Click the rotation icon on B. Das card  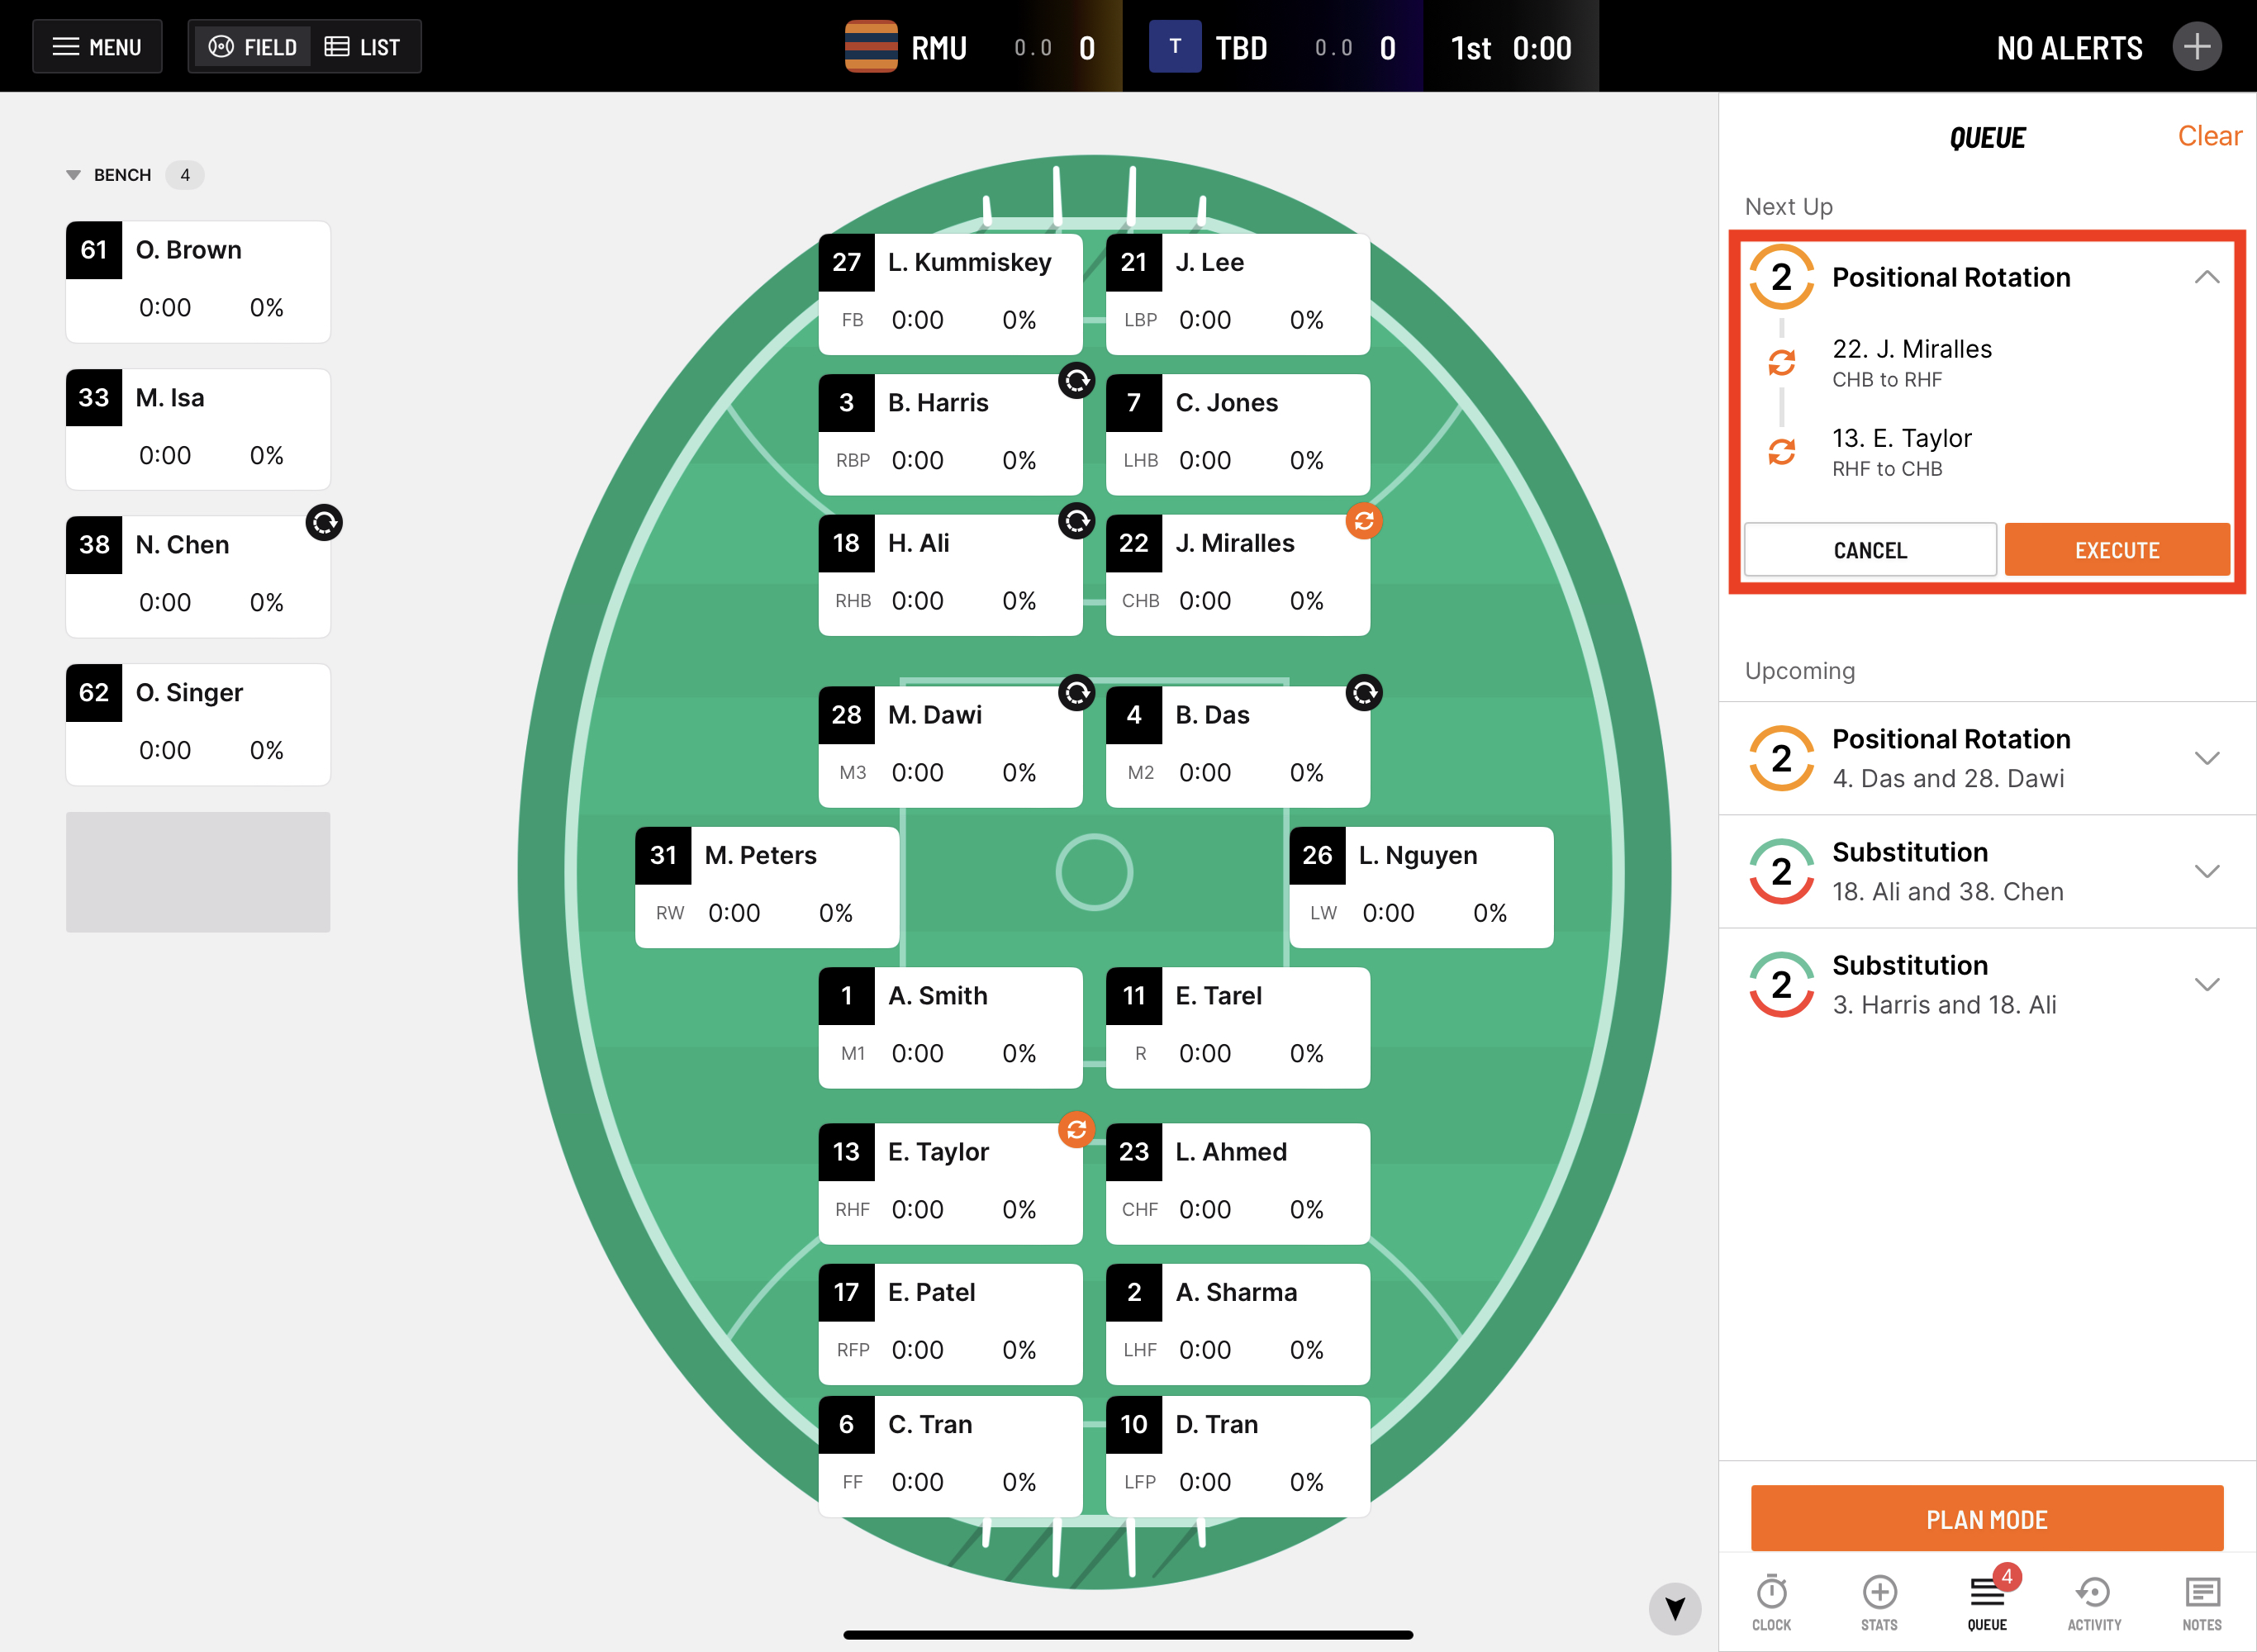coord(1363,693)
